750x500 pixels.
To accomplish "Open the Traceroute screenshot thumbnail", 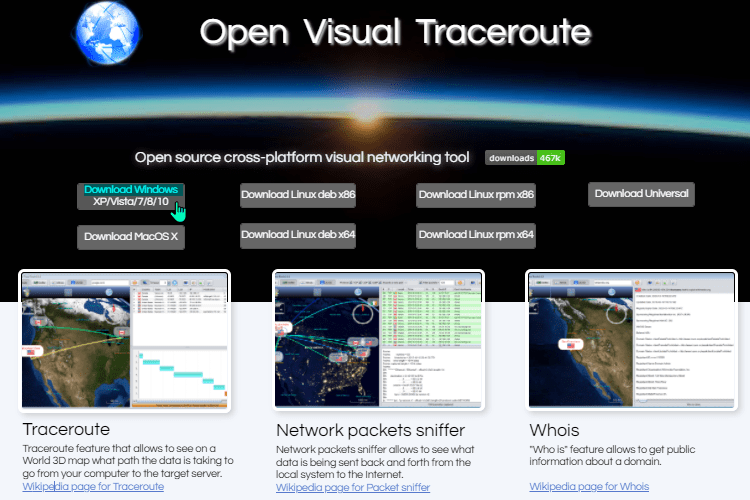I will pyautogui.click(x=124, y=340).
